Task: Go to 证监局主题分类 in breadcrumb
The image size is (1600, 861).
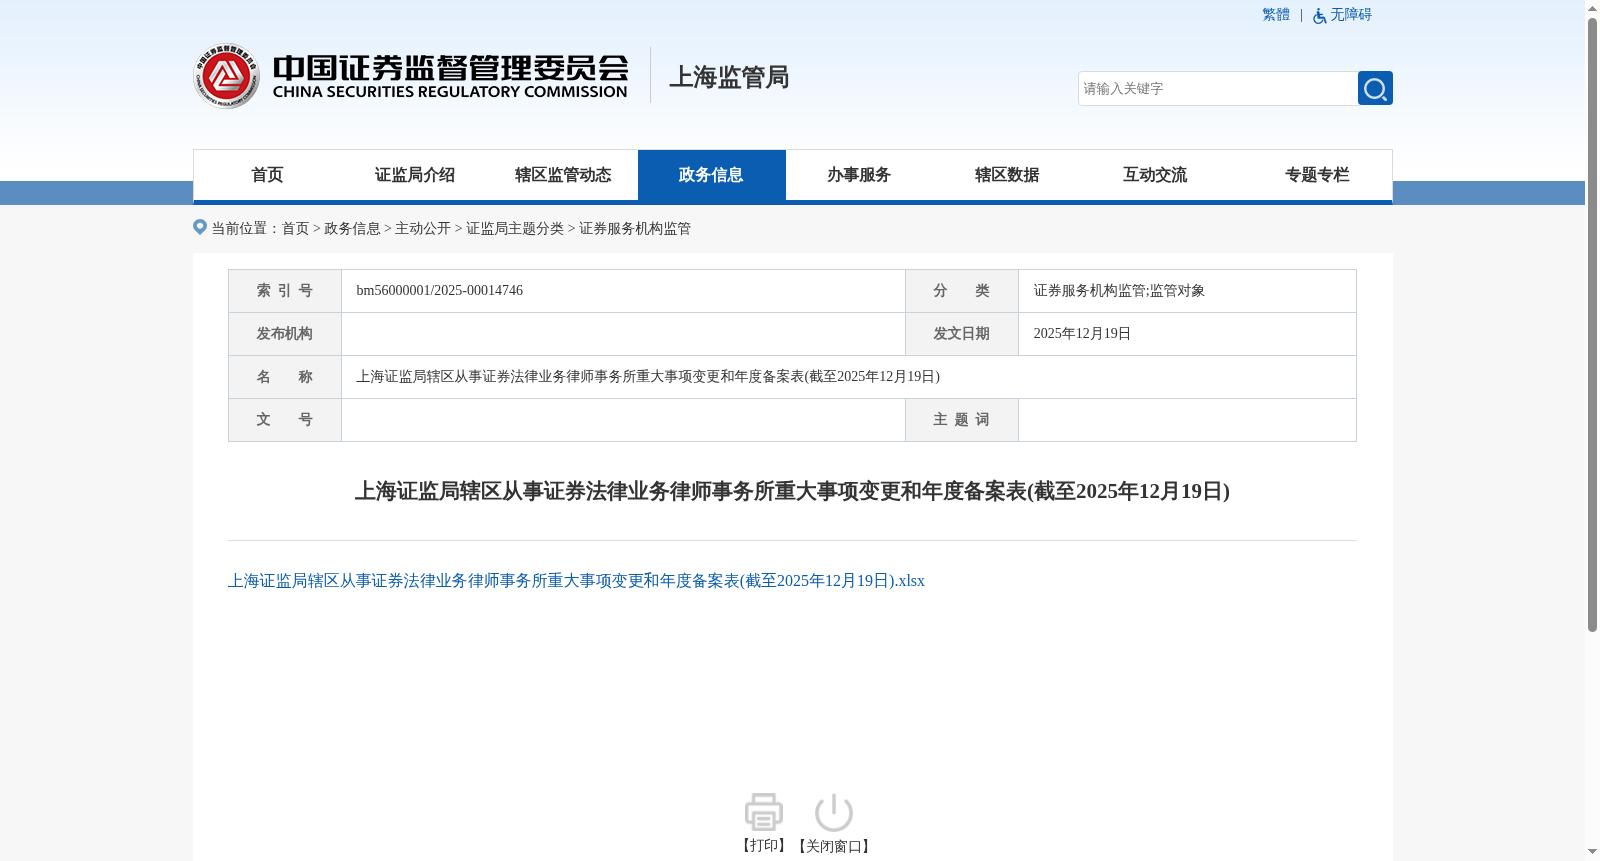Action: [x=515, y=229]
